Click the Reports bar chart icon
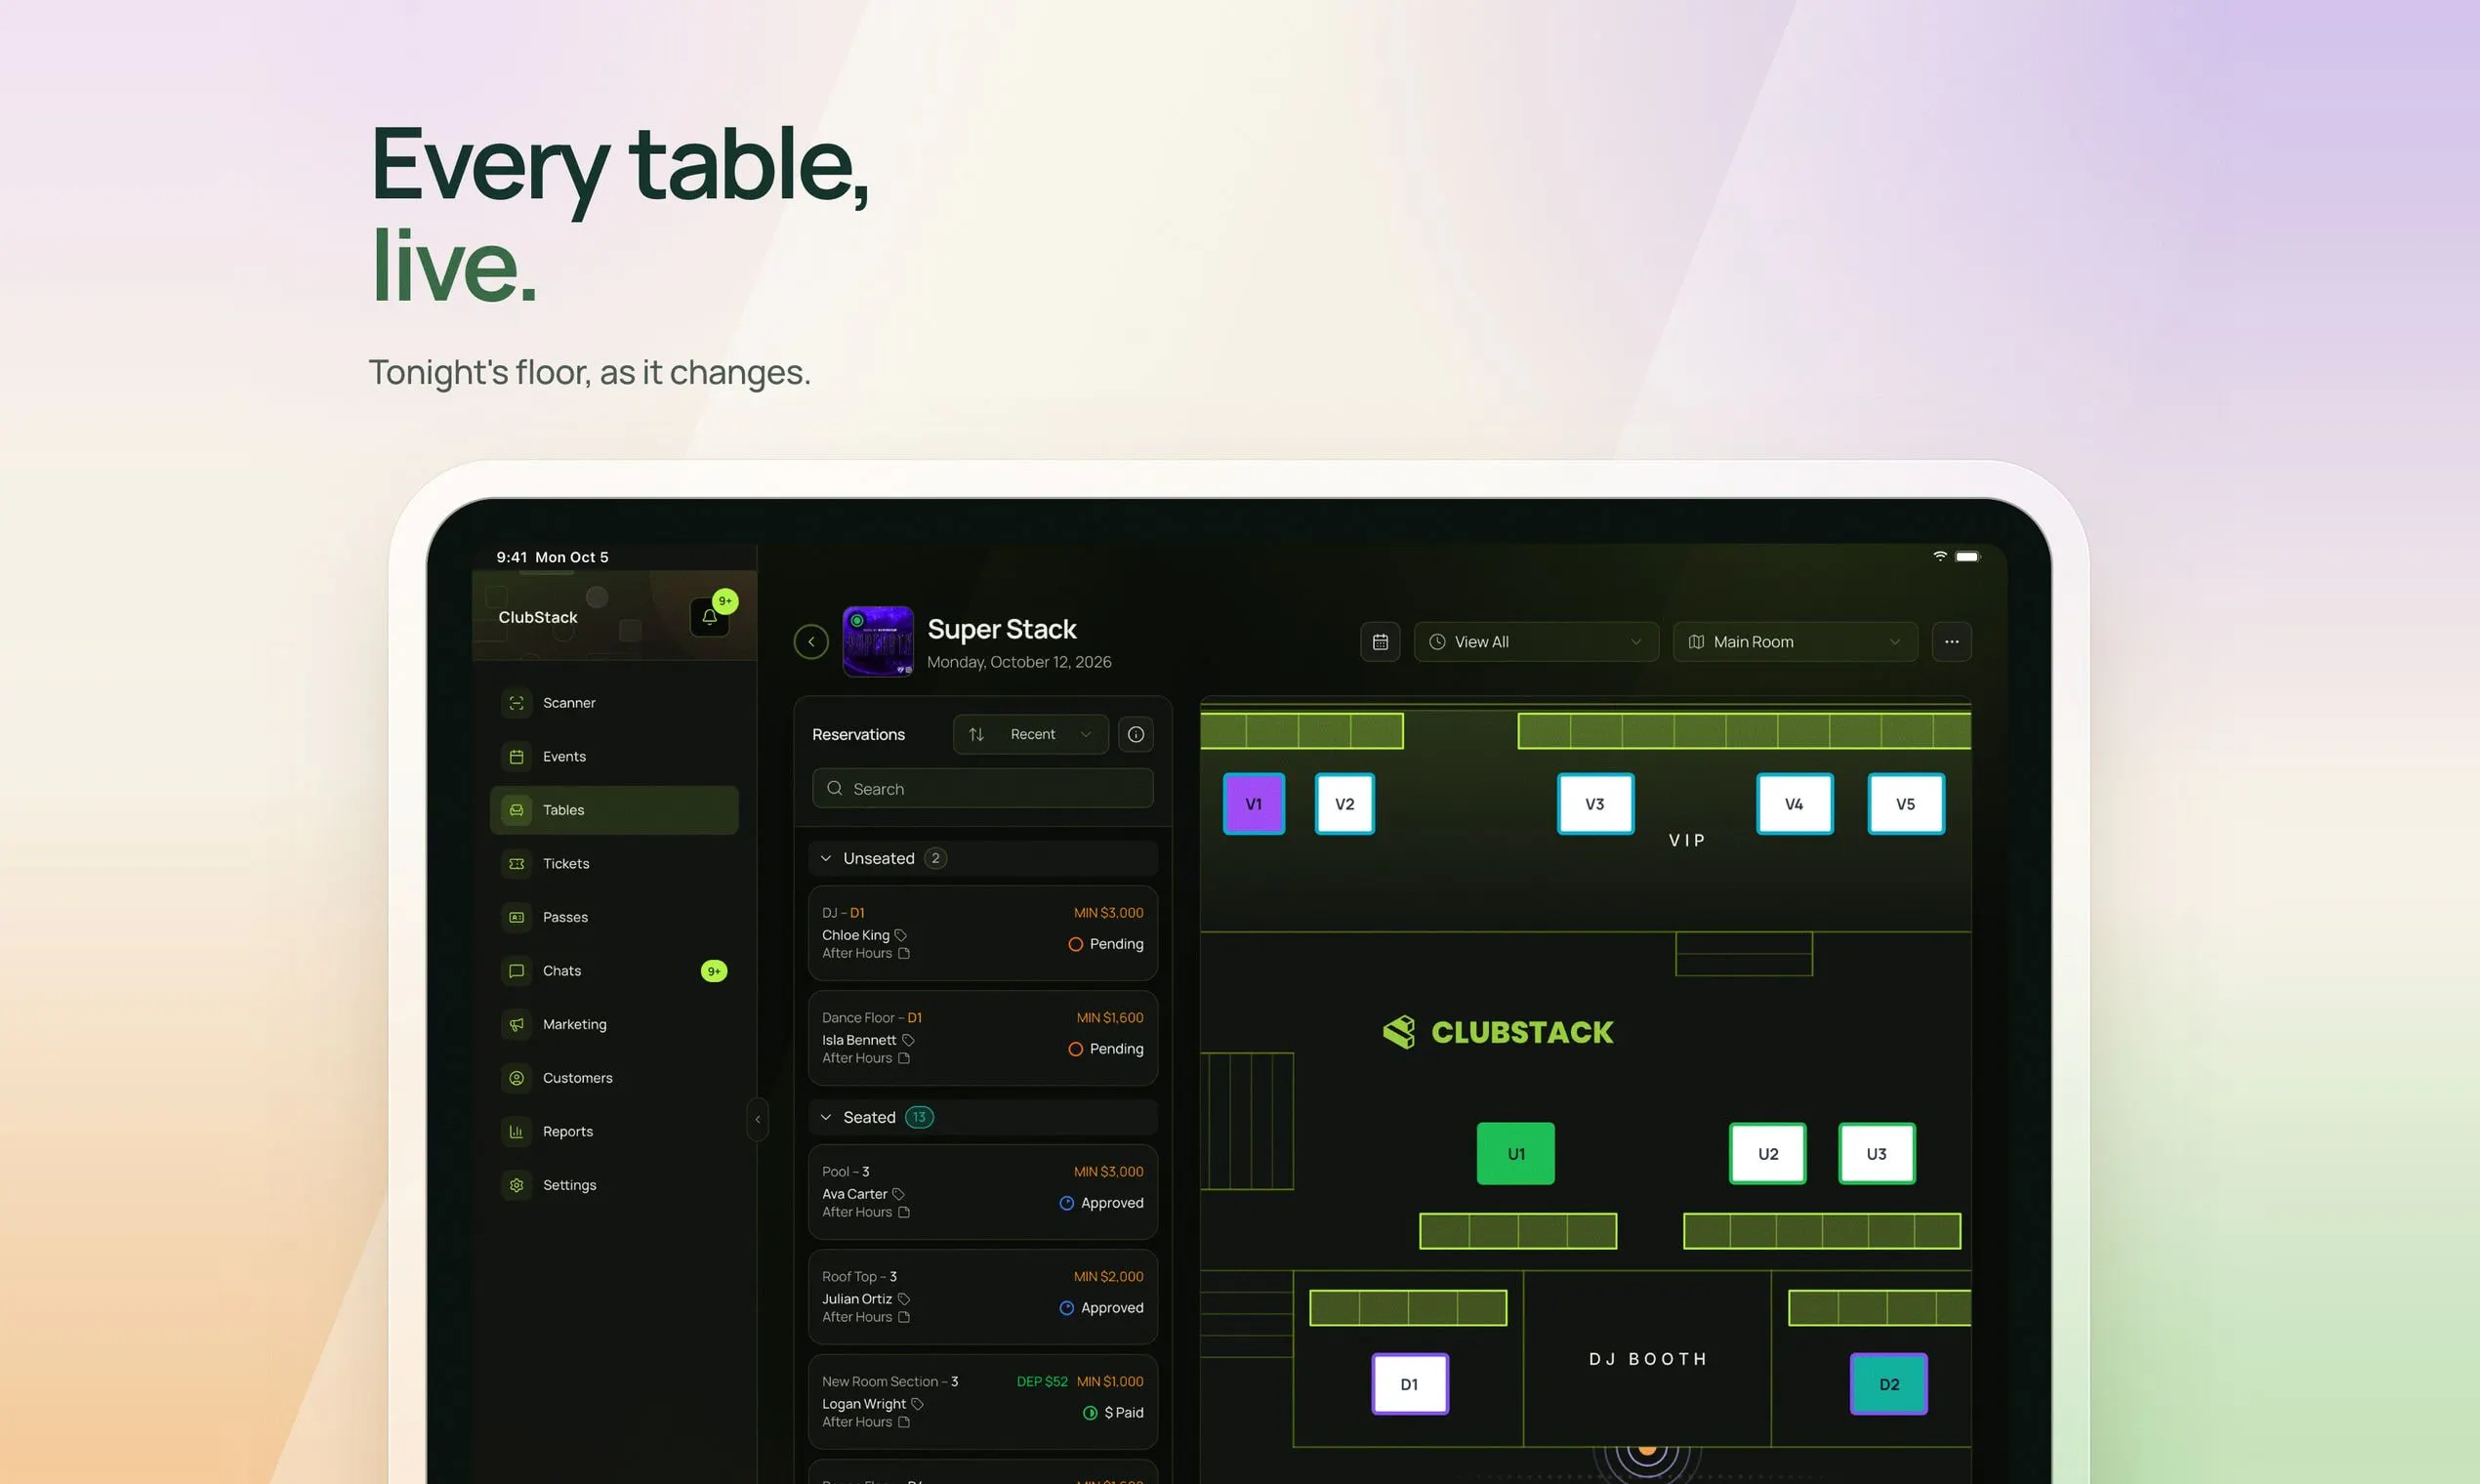The height and width of the screenshot is (1484, 2480). click(x=516, y=1131)
